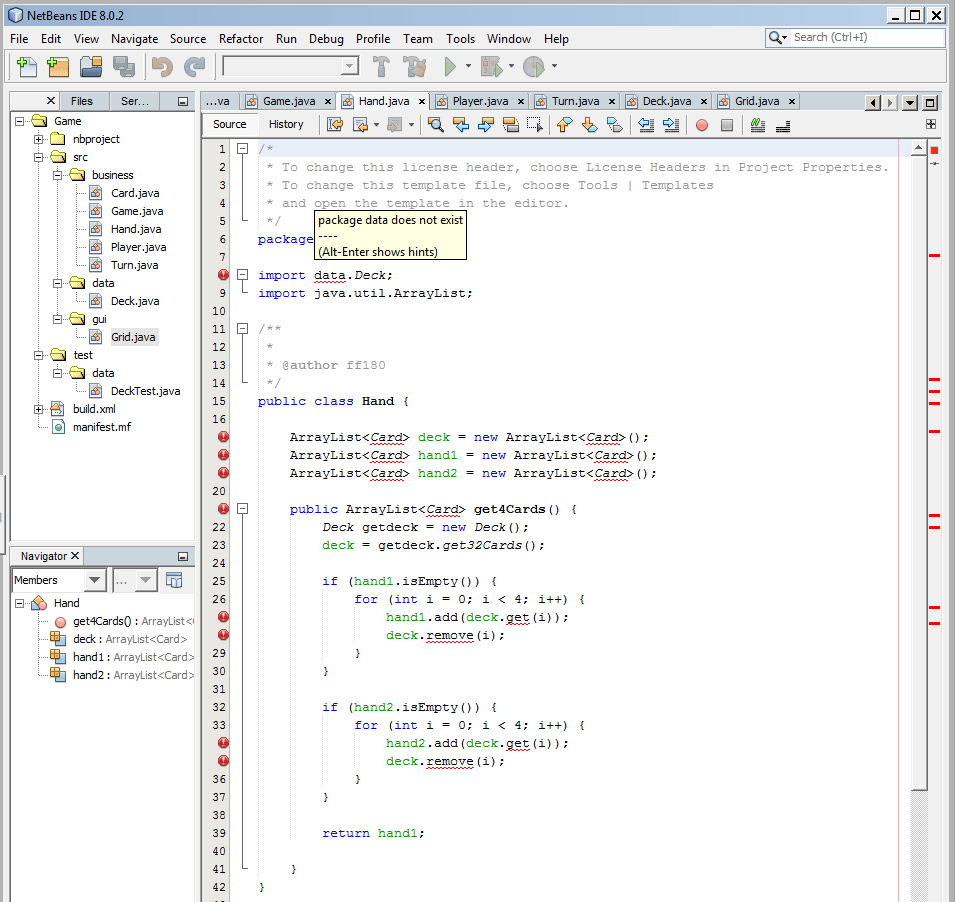Click the Open Project toolbar icon
Image resolution: width=955 pixels, height=902 pixels.
pos(91,67)
